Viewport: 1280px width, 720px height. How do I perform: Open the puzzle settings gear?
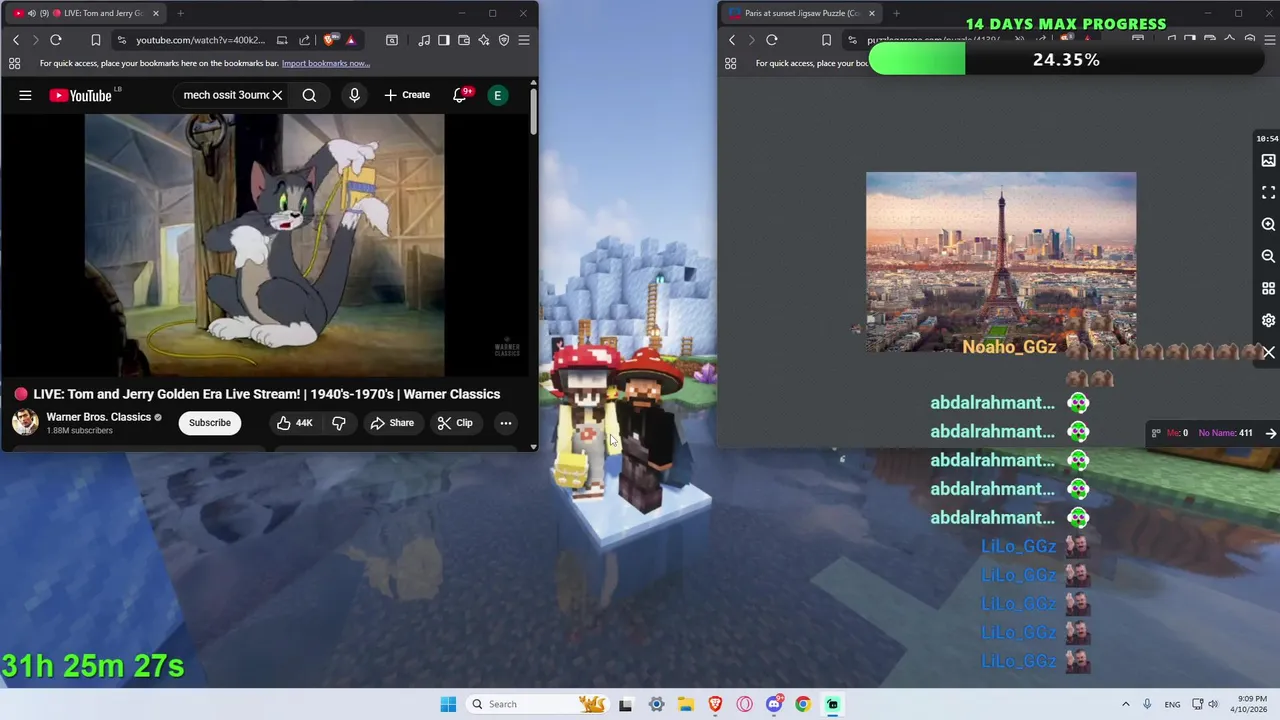pyautogui.click(x=1268, y=321)
